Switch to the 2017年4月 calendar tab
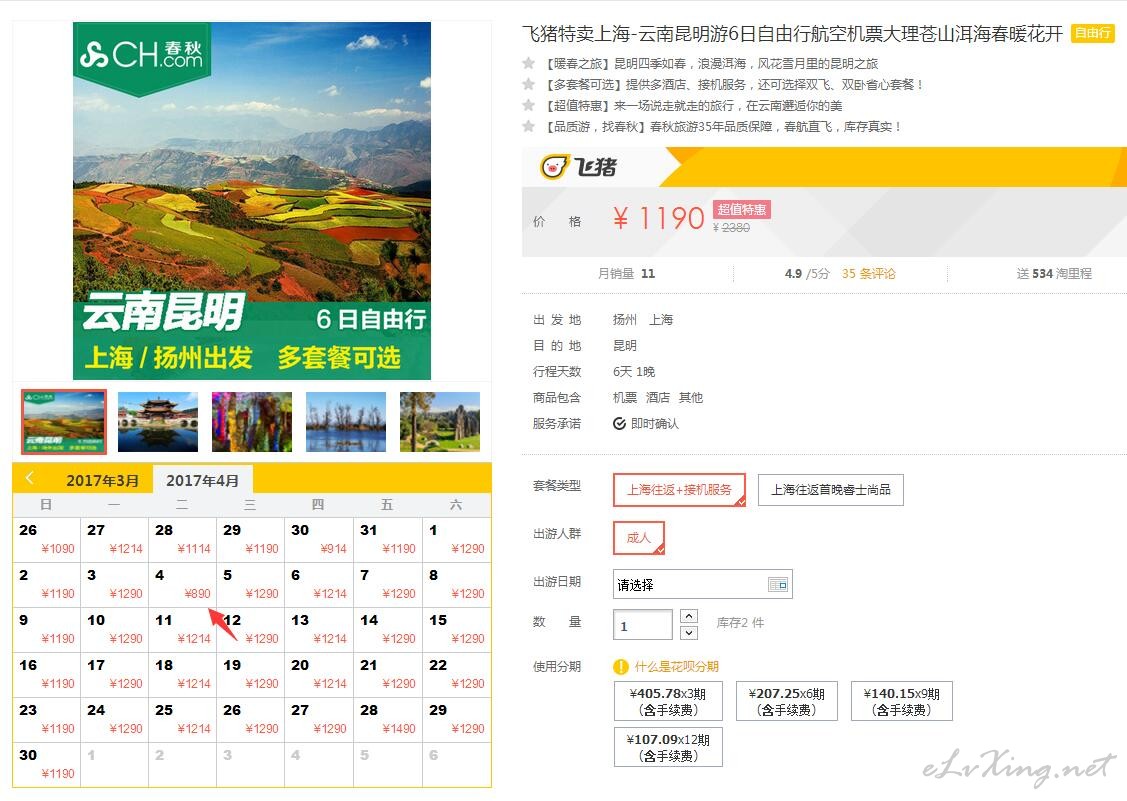1127x801 pixels. click(202, 480)
